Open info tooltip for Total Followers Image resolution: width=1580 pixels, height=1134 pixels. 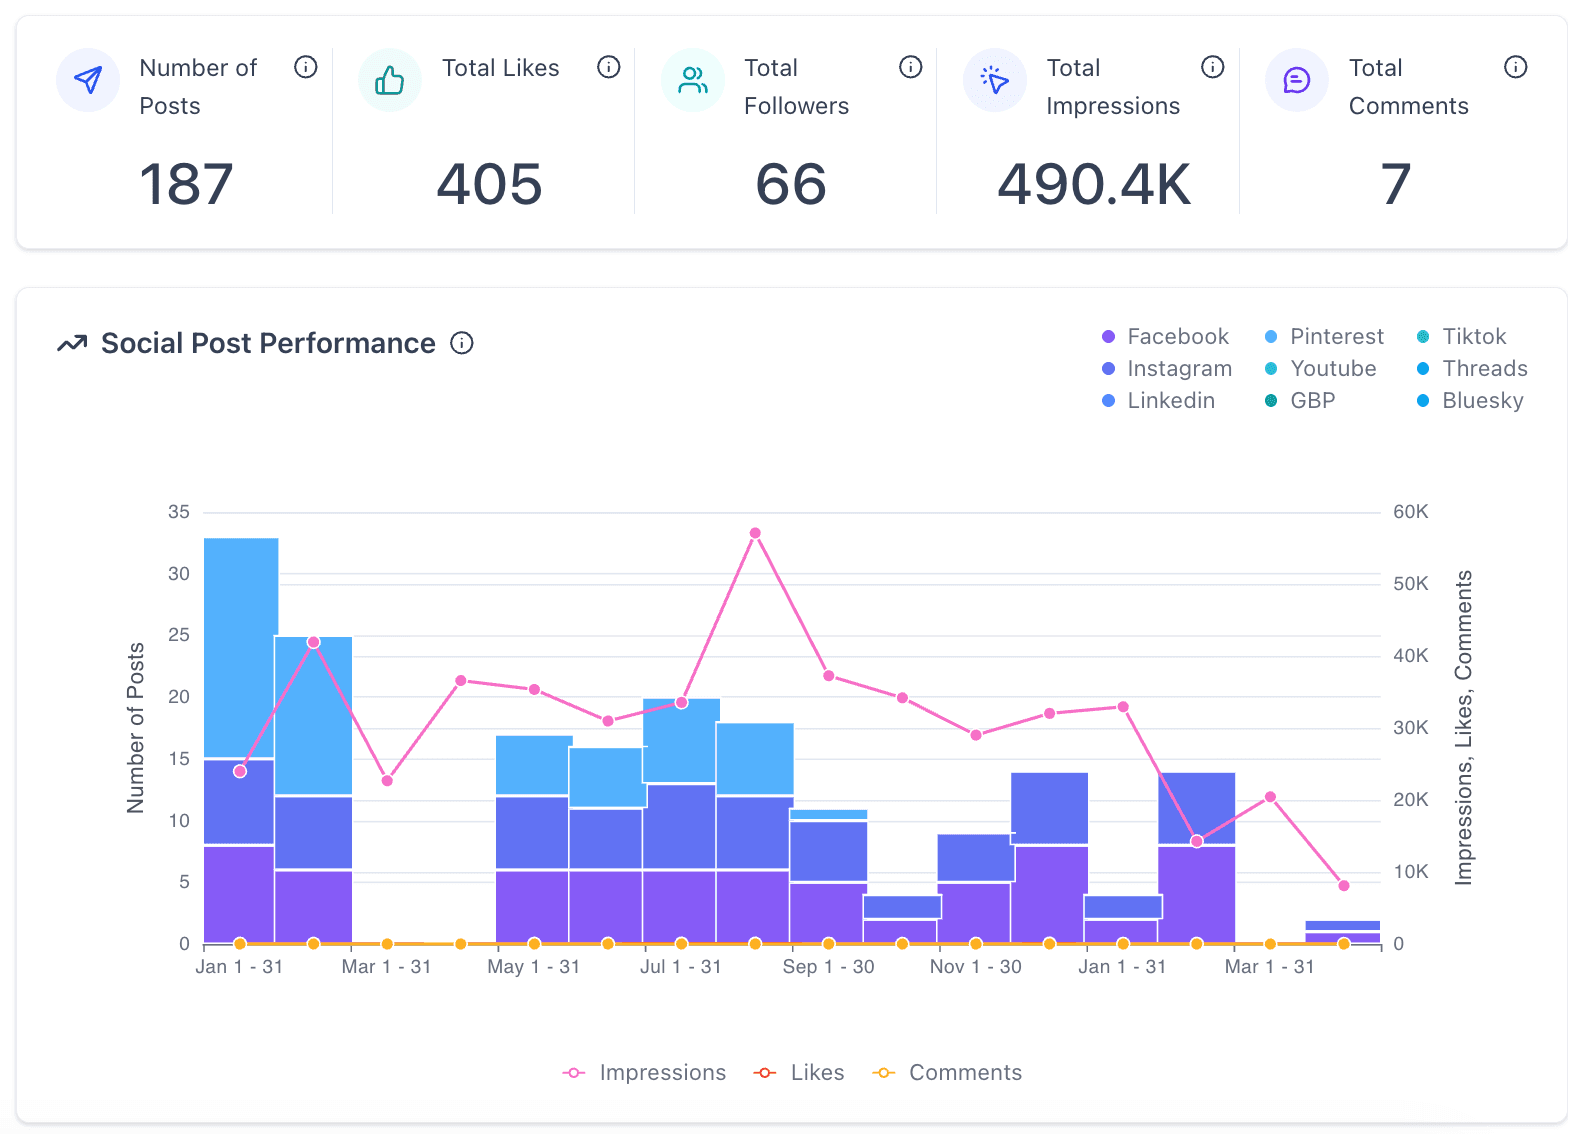[x=911, y=67]
